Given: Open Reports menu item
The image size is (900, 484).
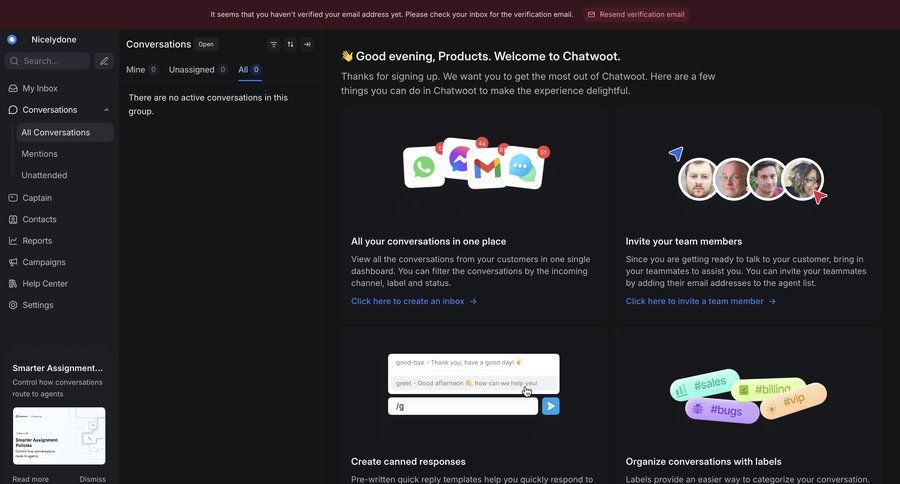Looking at the screenshot, I should pyautogui.click(x=59, y=241).
